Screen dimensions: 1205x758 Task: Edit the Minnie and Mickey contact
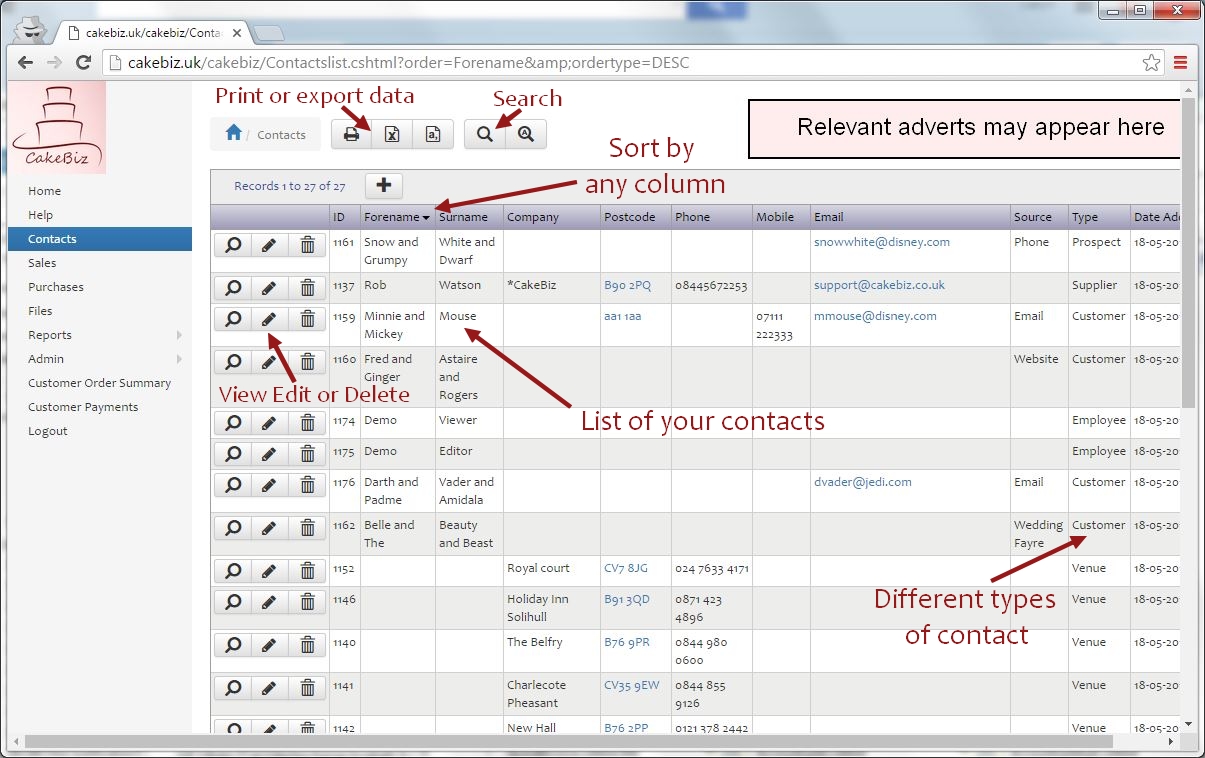269,318
